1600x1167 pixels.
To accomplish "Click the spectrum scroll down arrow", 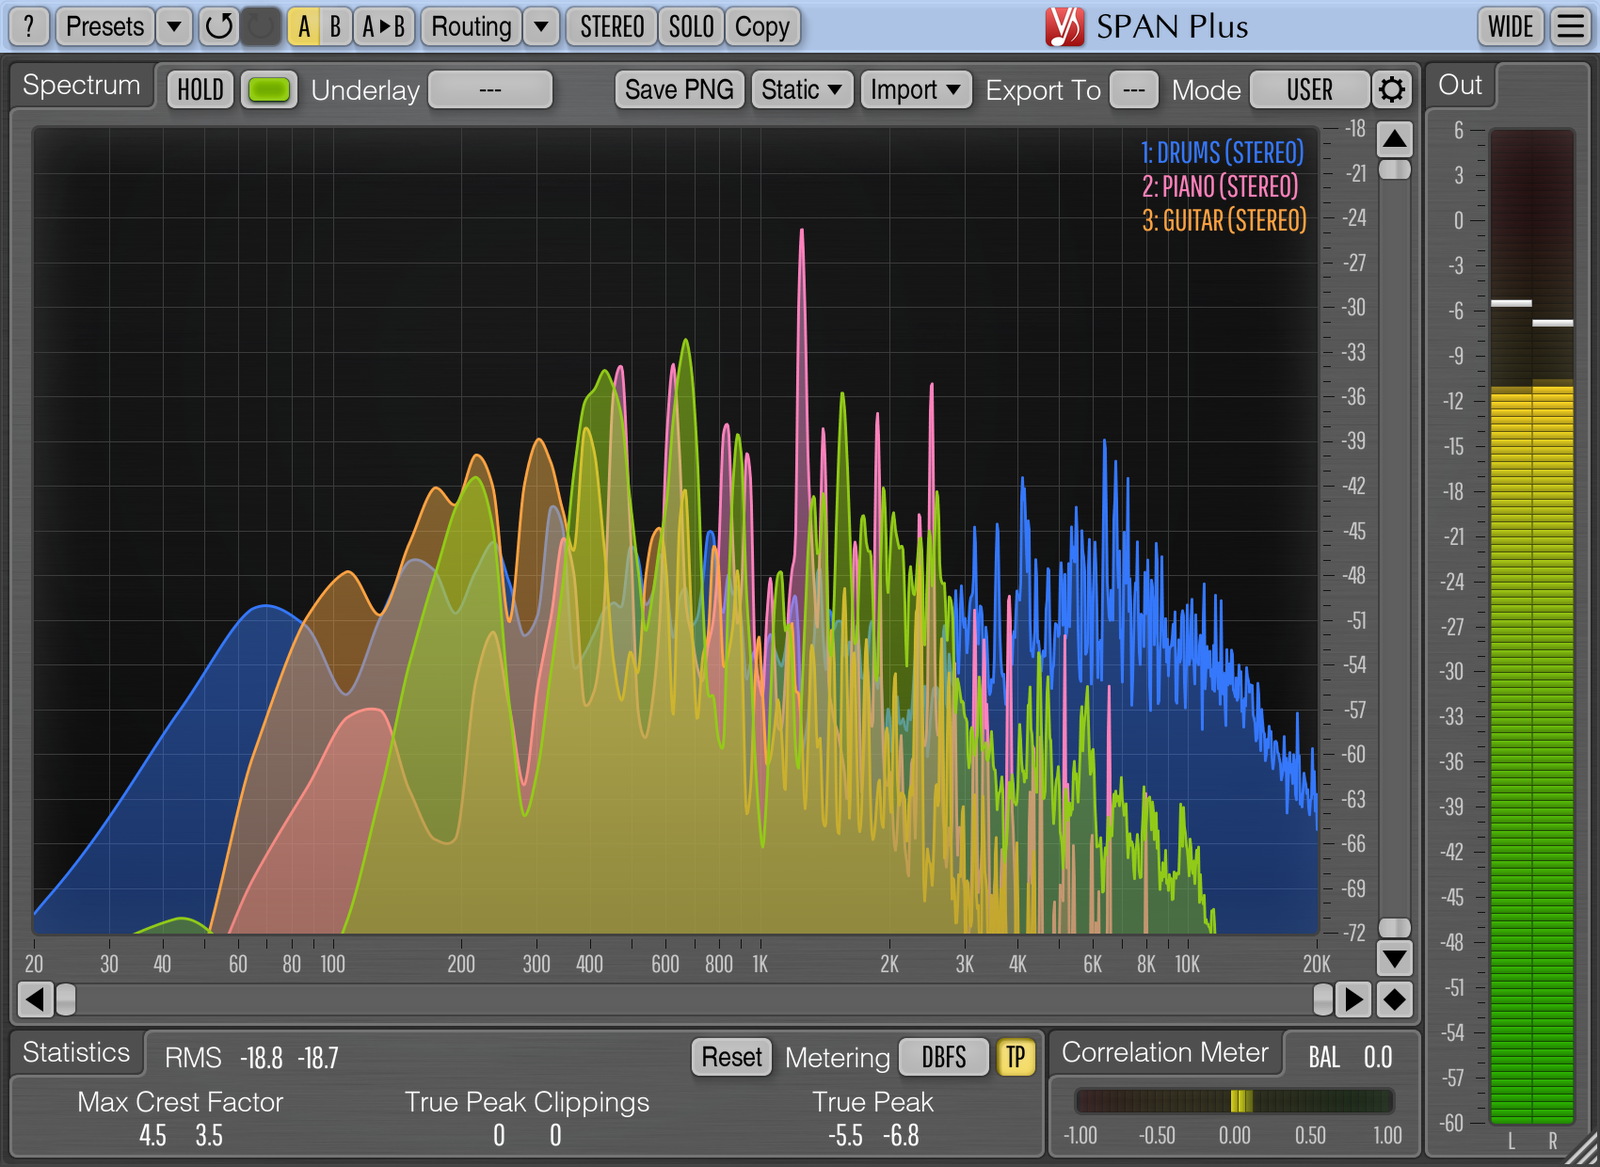I will click(1394, 959).
